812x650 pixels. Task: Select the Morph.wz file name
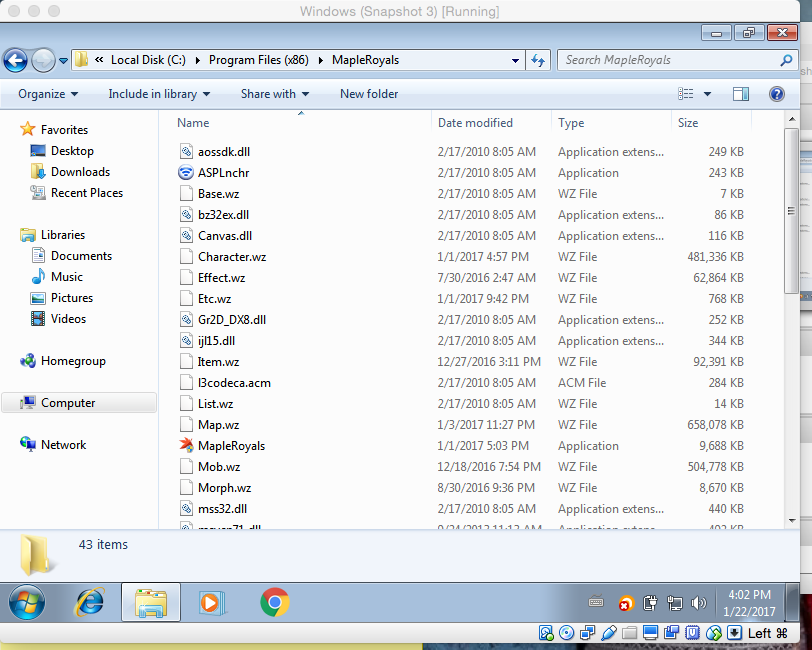click(224, 487)
